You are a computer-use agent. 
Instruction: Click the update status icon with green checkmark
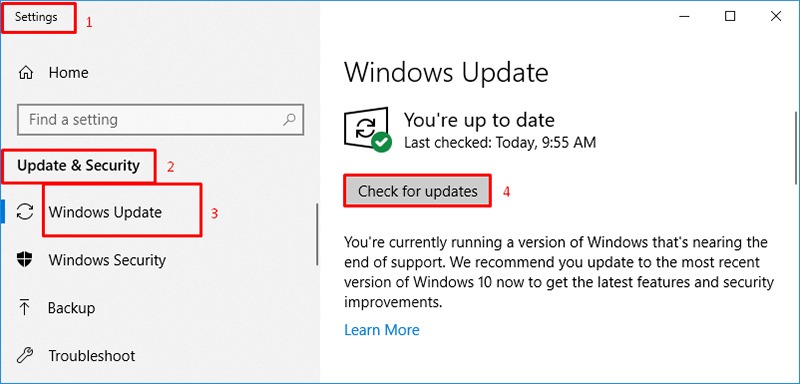(x=367, y=130)
